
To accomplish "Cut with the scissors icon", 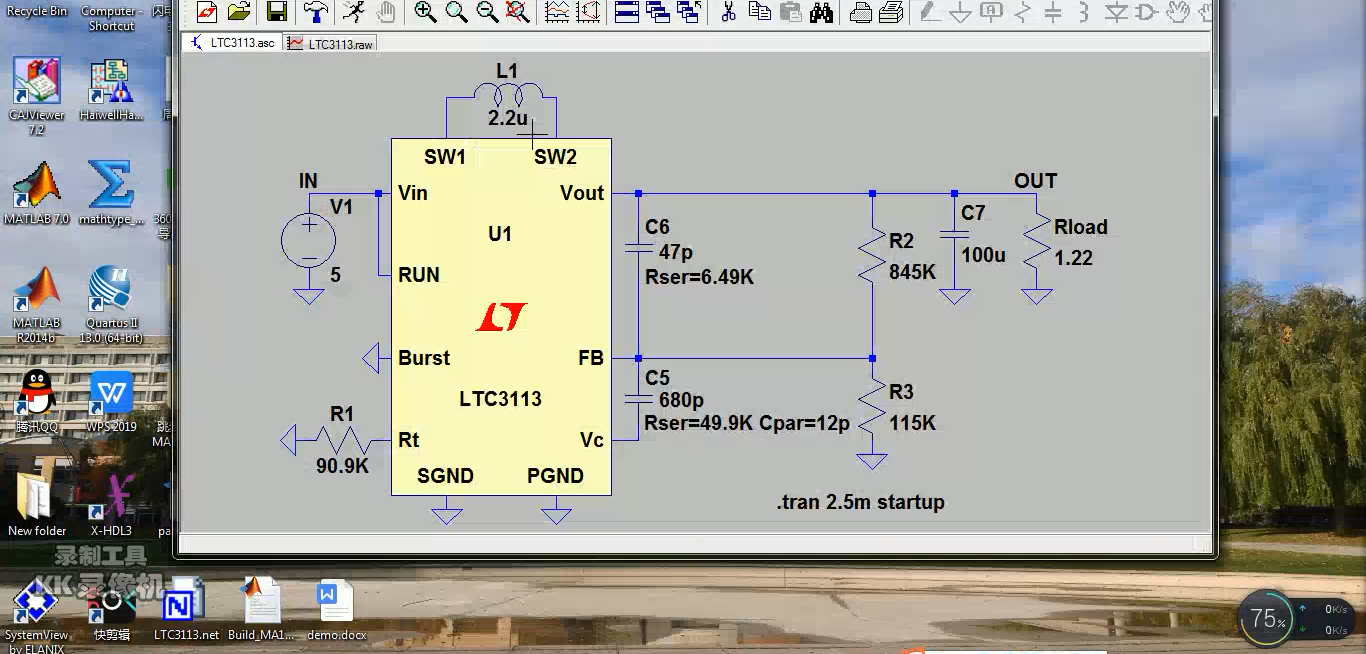I will 728,12.
